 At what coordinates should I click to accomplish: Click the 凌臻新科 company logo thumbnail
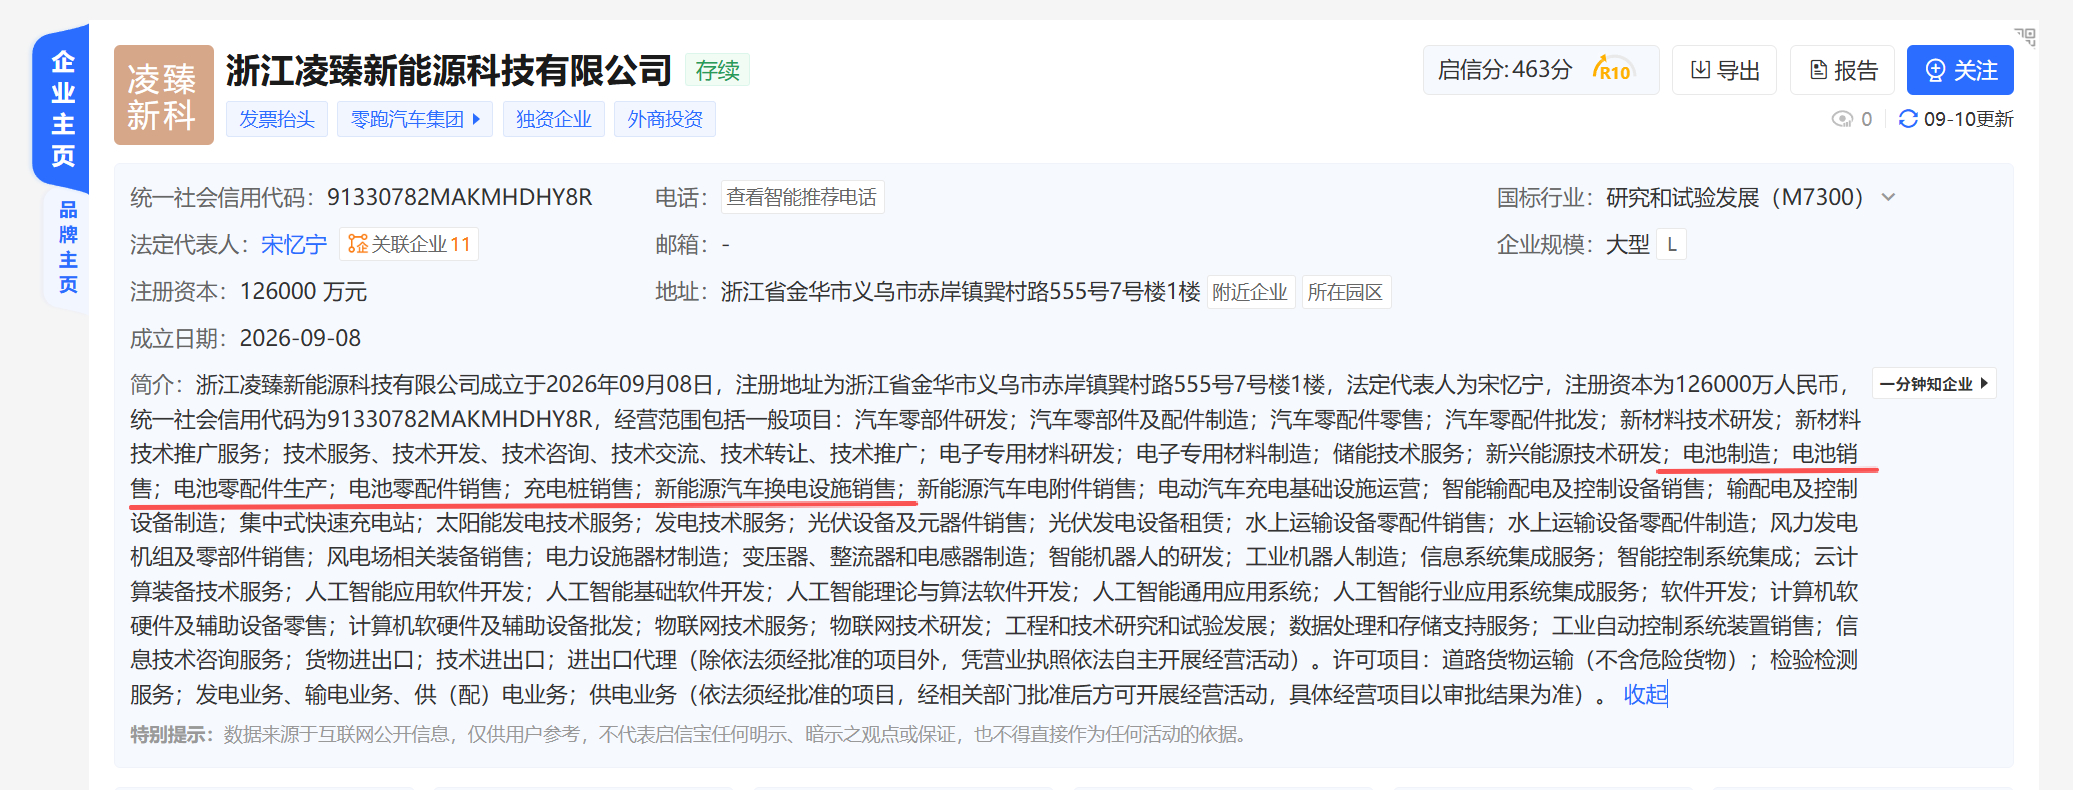click(x=164, y=95)
